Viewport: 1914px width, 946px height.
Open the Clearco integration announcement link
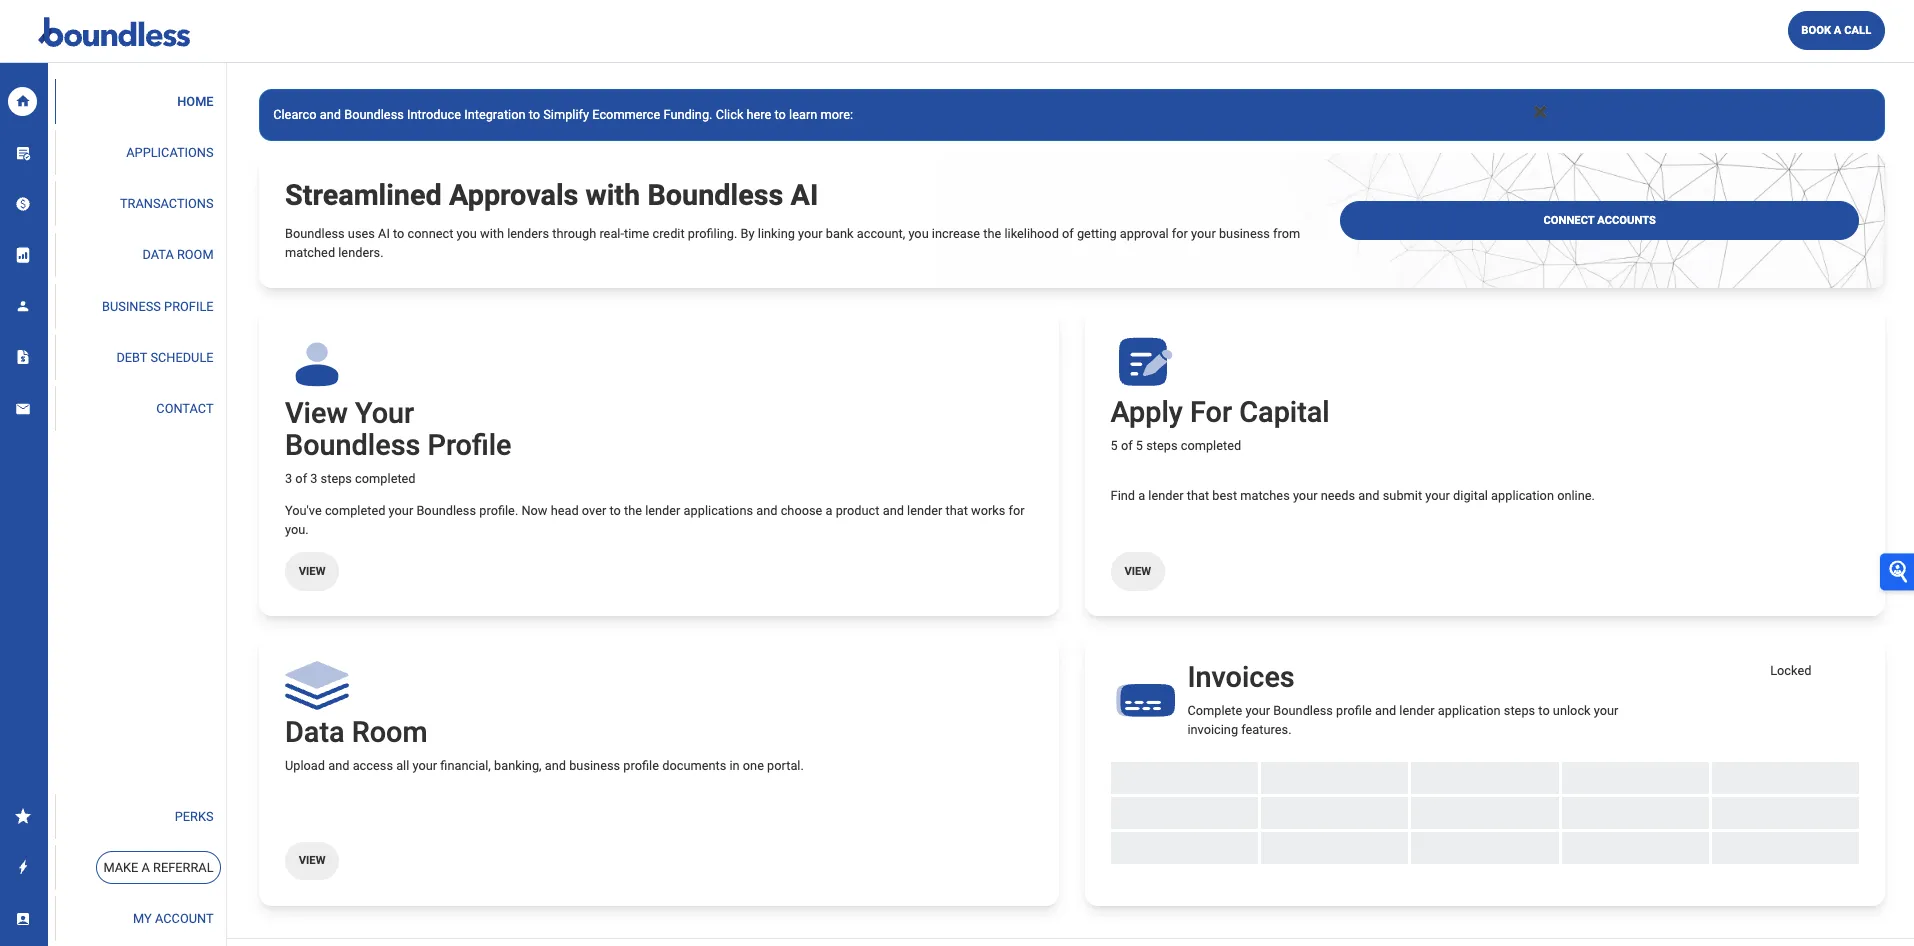tap(563, 115)
